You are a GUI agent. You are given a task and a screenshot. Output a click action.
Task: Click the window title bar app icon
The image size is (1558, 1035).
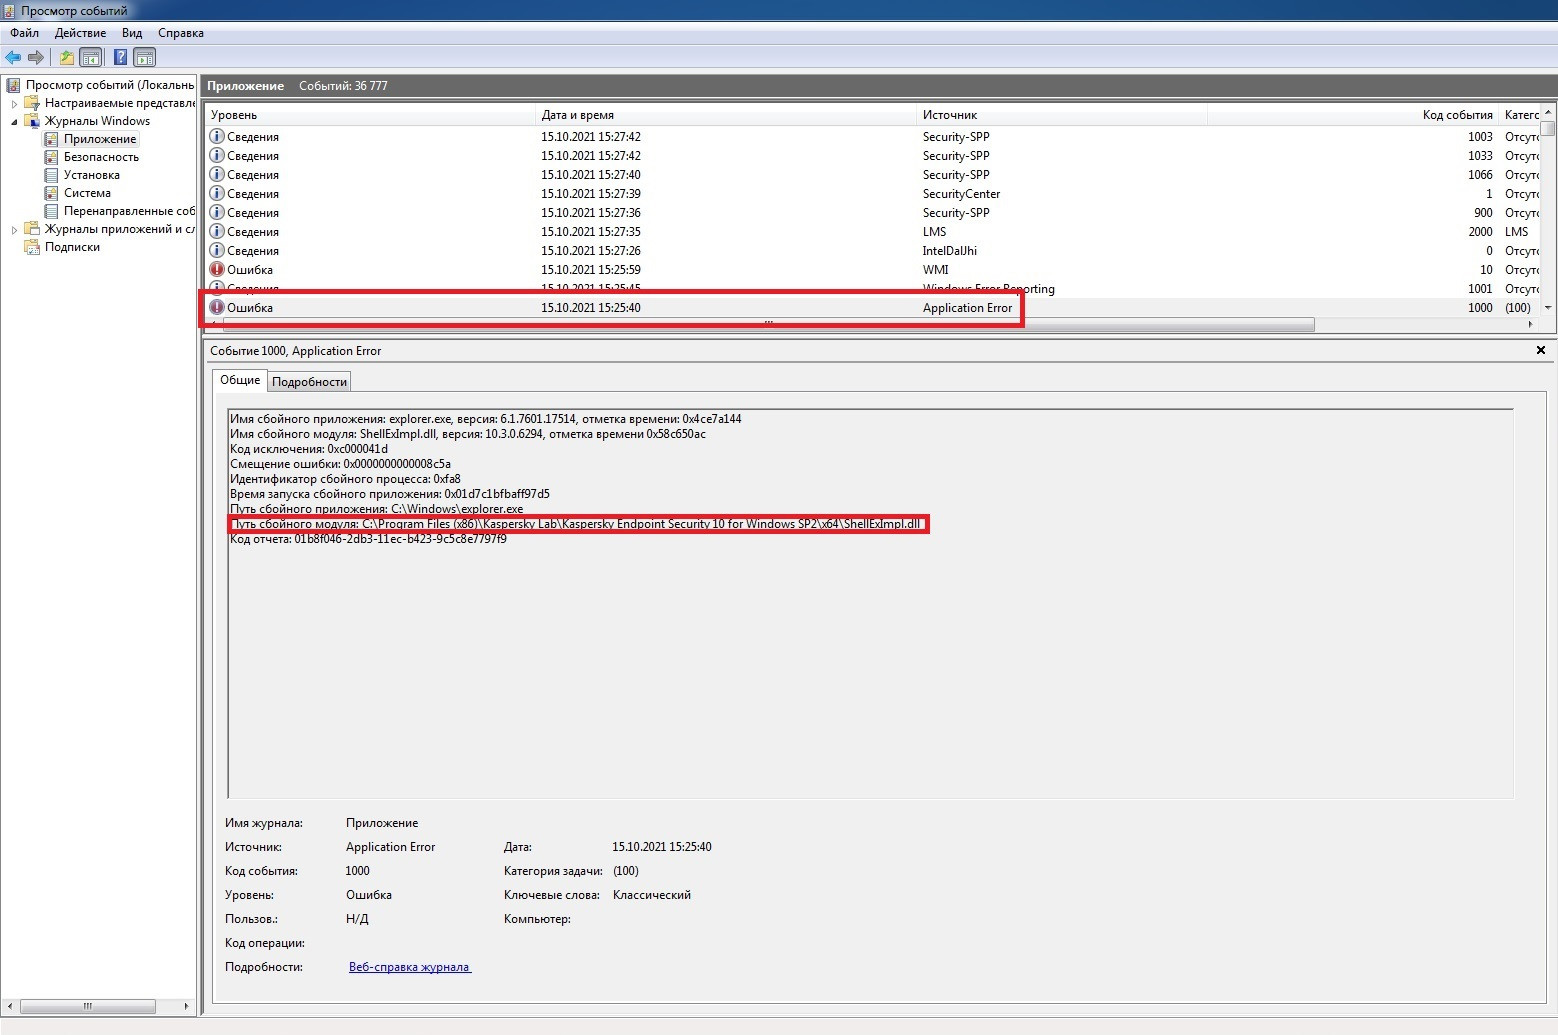click(x=10, y=10)
